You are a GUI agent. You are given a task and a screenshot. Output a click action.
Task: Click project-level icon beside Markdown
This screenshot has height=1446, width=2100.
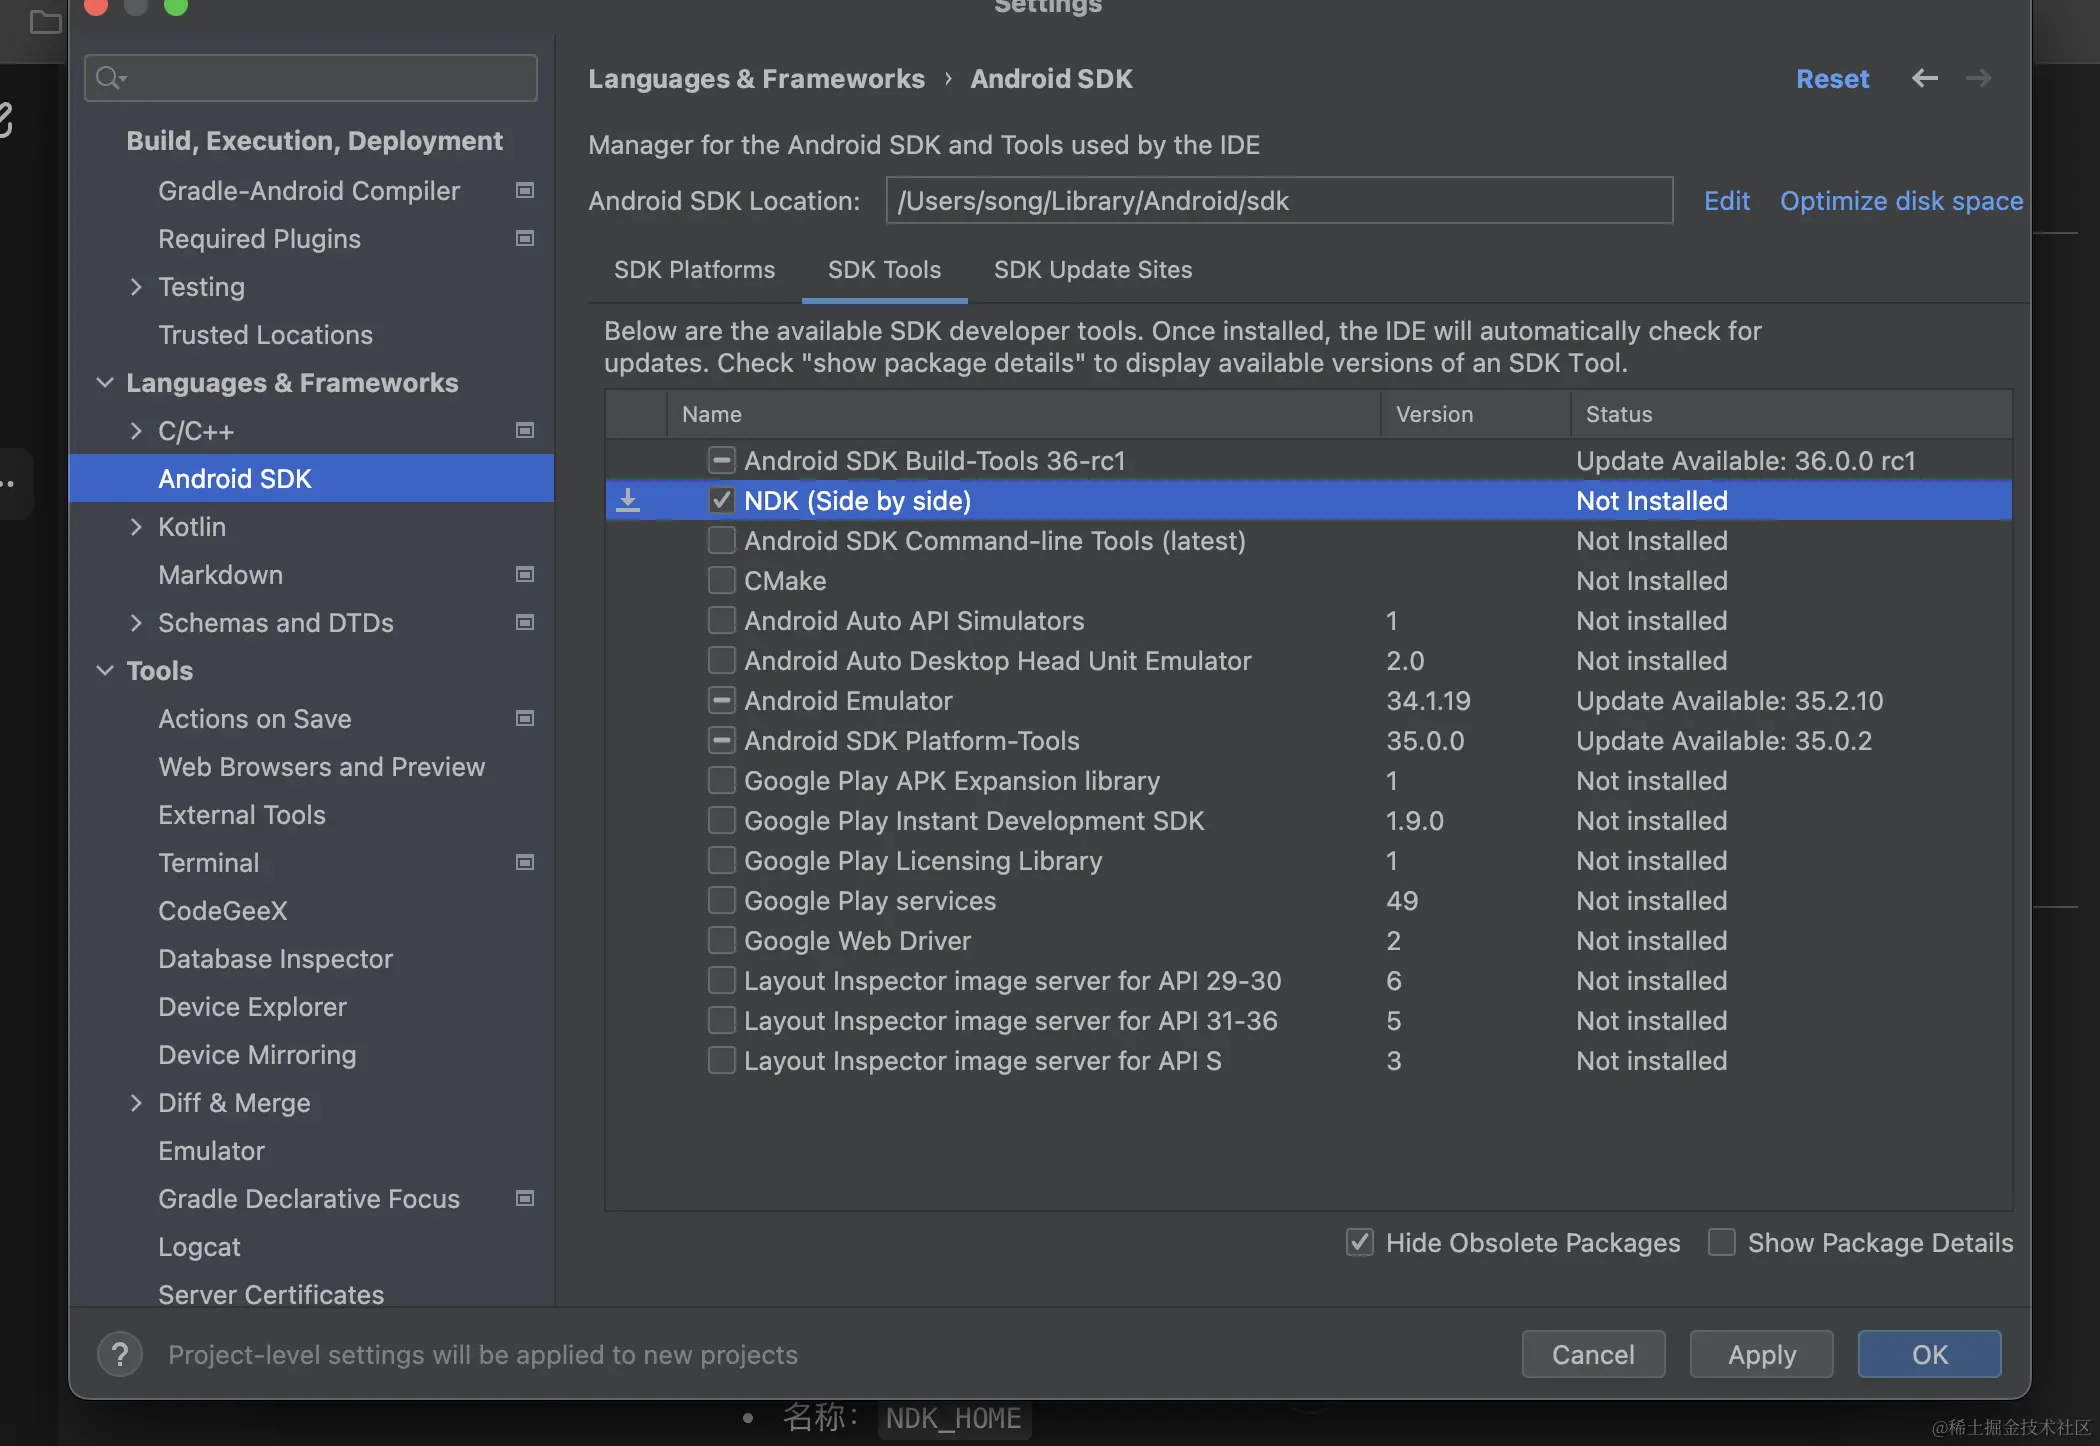click(x=524, y=574)
